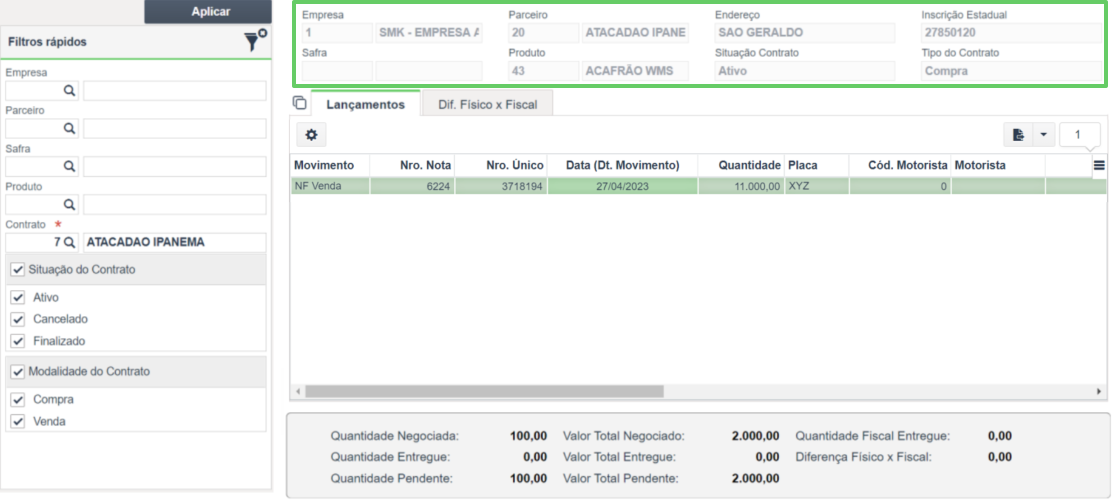Toggle the Situação do Contrato group checkbox
This screenshot has height=500, width=1114.
click(18, 270)
